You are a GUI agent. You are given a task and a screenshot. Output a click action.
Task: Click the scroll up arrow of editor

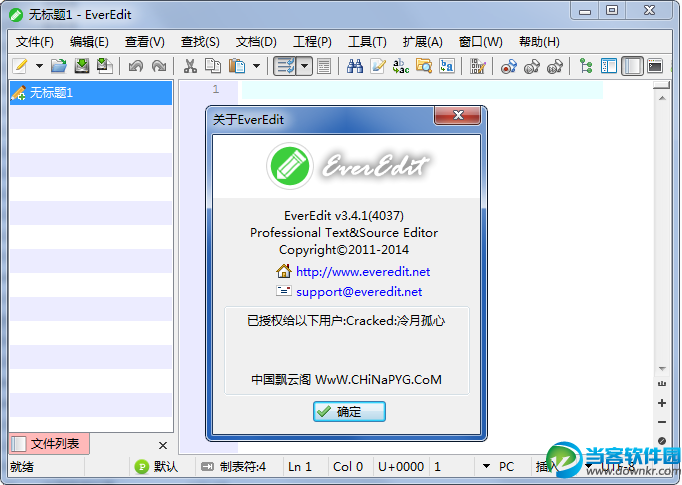tap(662, 98)
